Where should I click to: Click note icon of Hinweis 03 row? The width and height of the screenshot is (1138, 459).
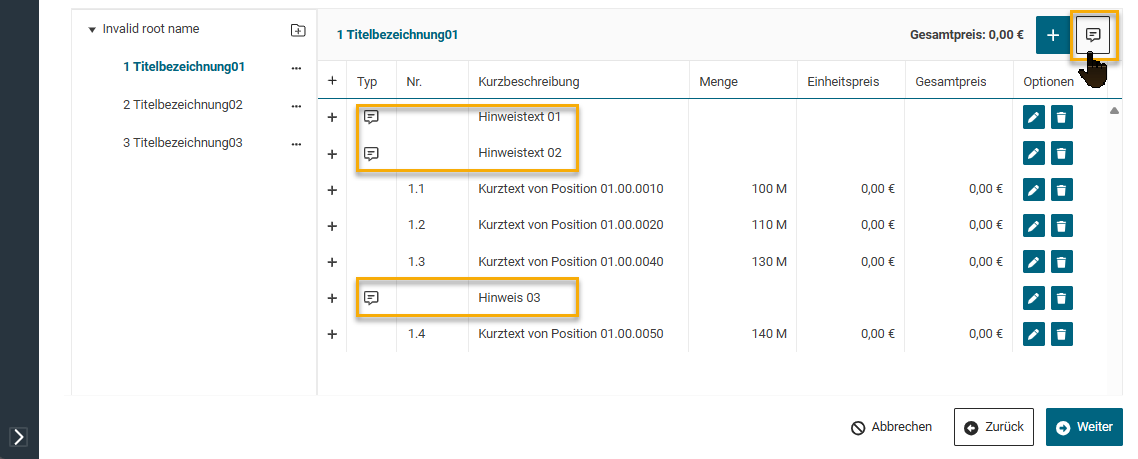[371, 298]
